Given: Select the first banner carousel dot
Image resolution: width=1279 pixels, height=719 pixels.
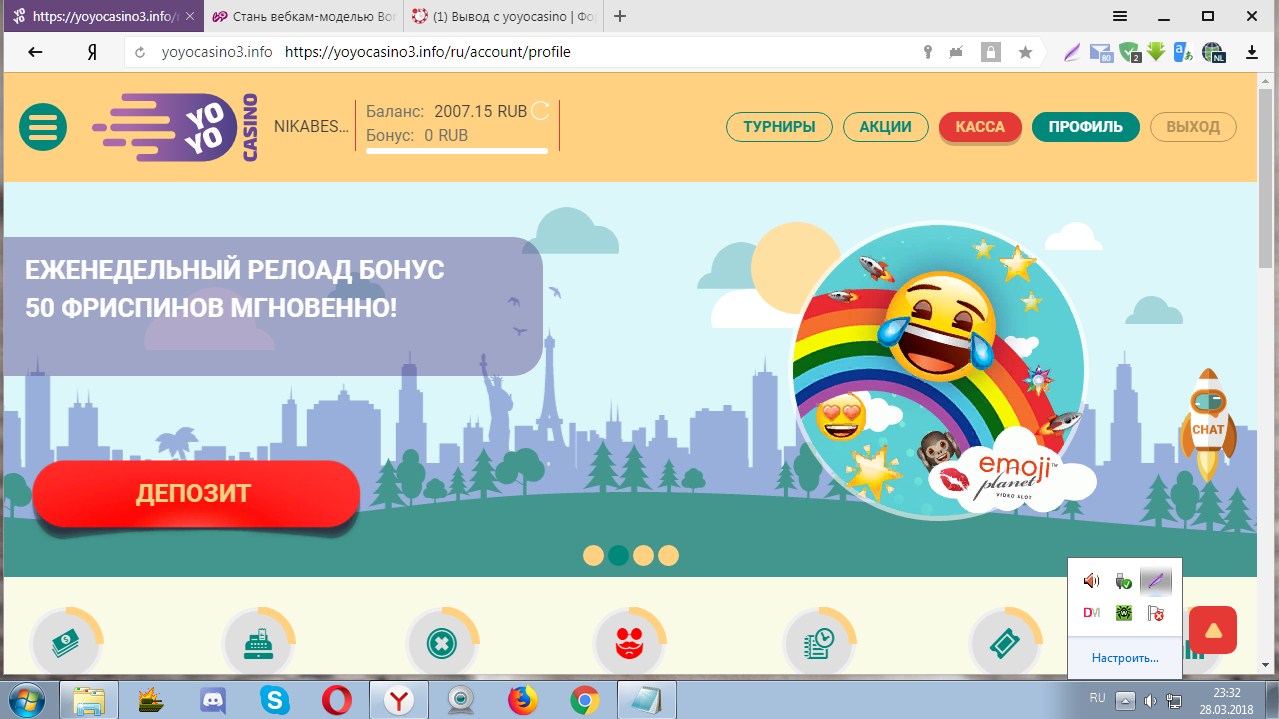Looking at the screenshot, I should pyautogui.click(x=593, y=555).
